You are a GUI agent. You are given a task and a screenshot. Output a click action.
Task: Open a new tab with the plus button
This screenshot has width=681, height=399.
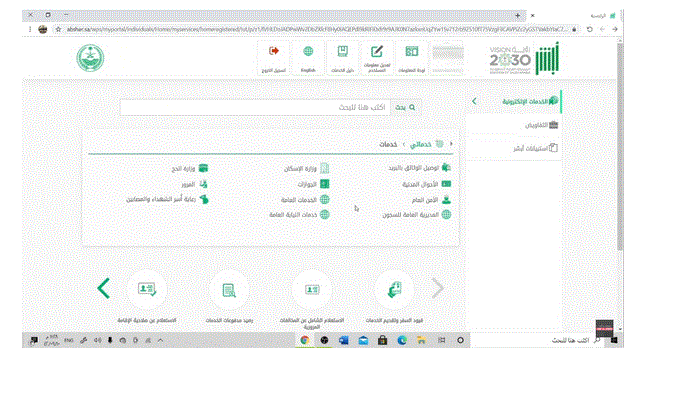518,15
